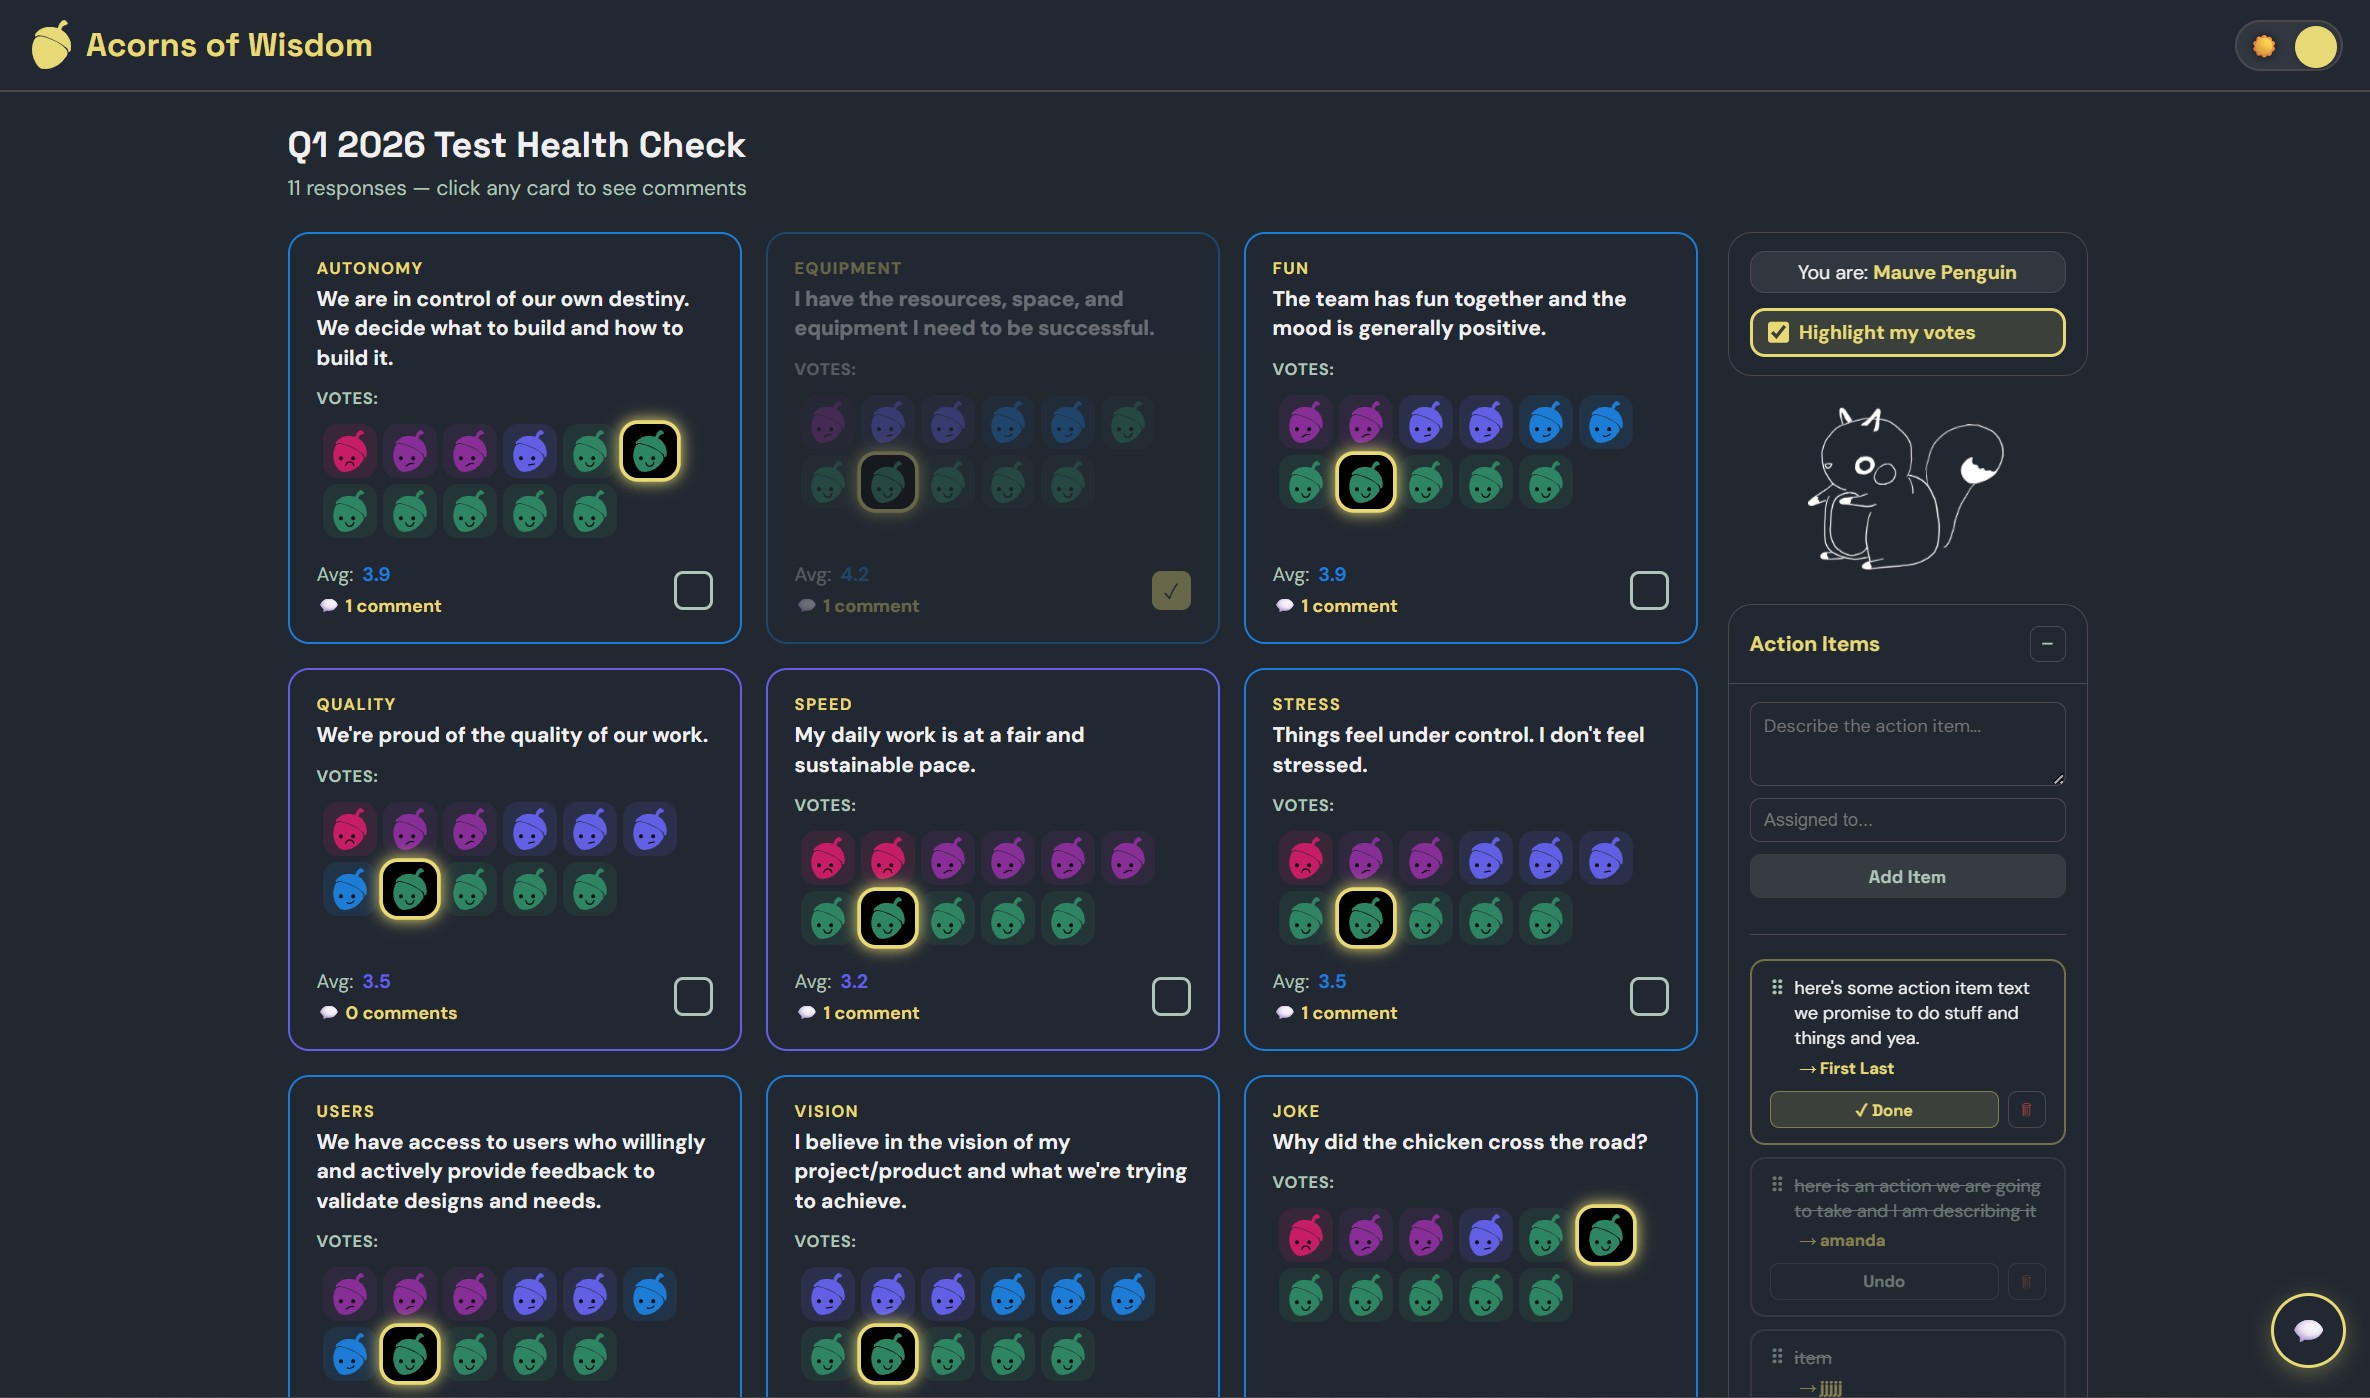Uncheck the Equipment card checkbox
The width and height of the screenshot is (2370, 1398).
[1171, 590]
